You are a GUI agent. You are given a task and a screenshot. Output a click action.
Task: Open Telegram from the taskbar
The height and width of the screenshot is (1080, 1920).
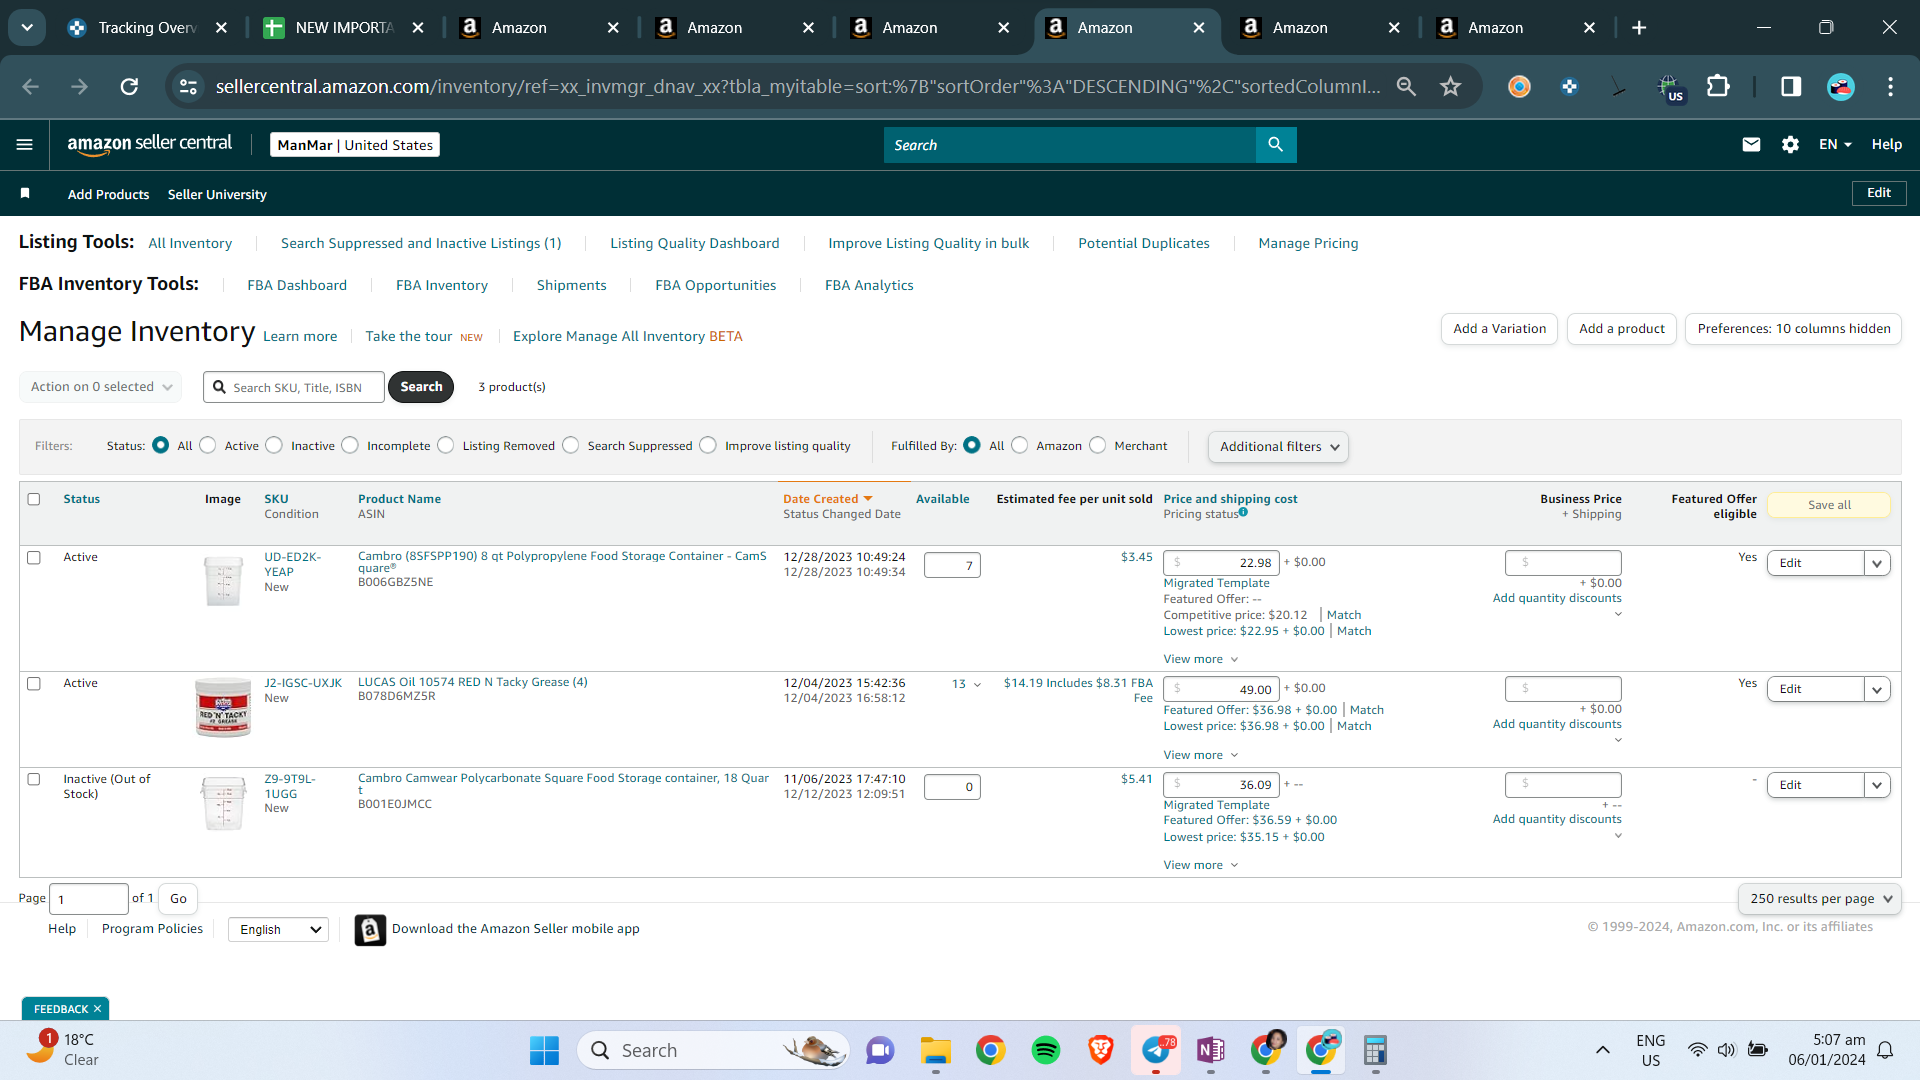point(1156,1050)
